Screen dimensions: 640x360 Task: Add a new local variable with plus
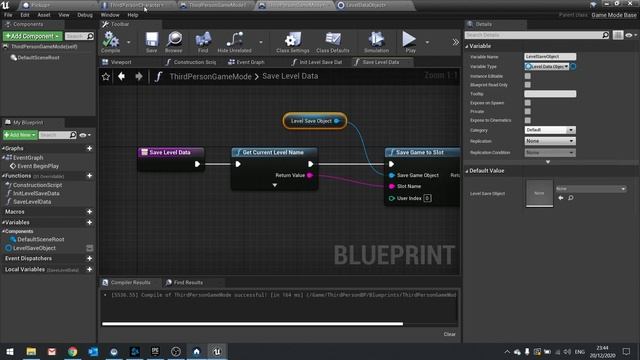tap(89, 269)
